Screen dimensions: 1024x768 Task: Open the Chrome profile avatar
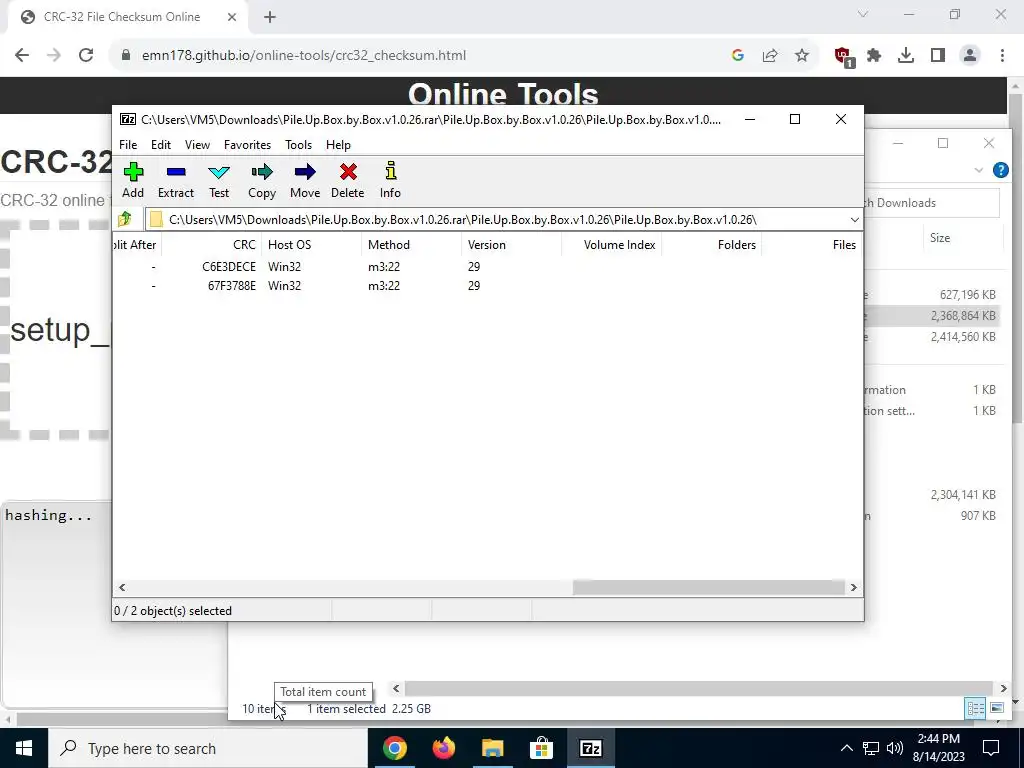click(x=970, y=56)
